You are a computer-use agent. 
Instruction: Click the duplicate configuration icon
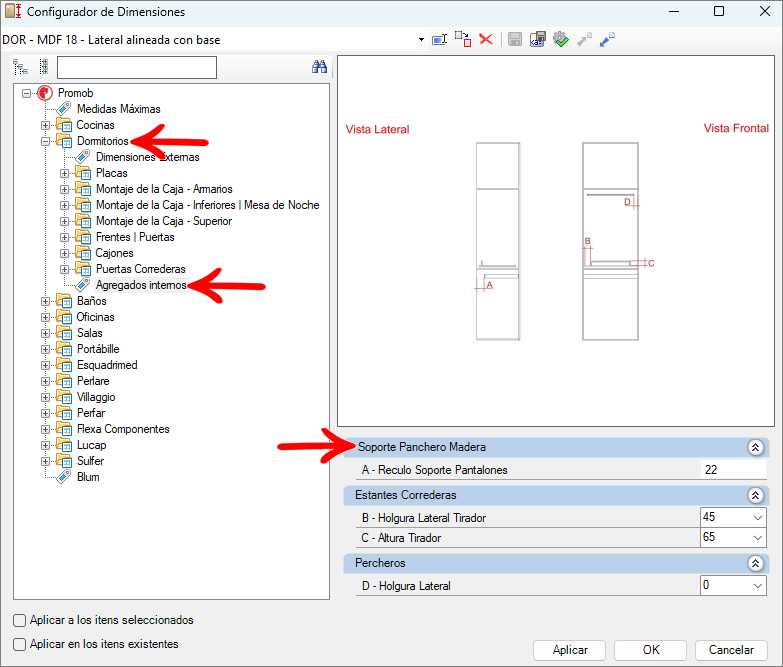coord(463,39)
